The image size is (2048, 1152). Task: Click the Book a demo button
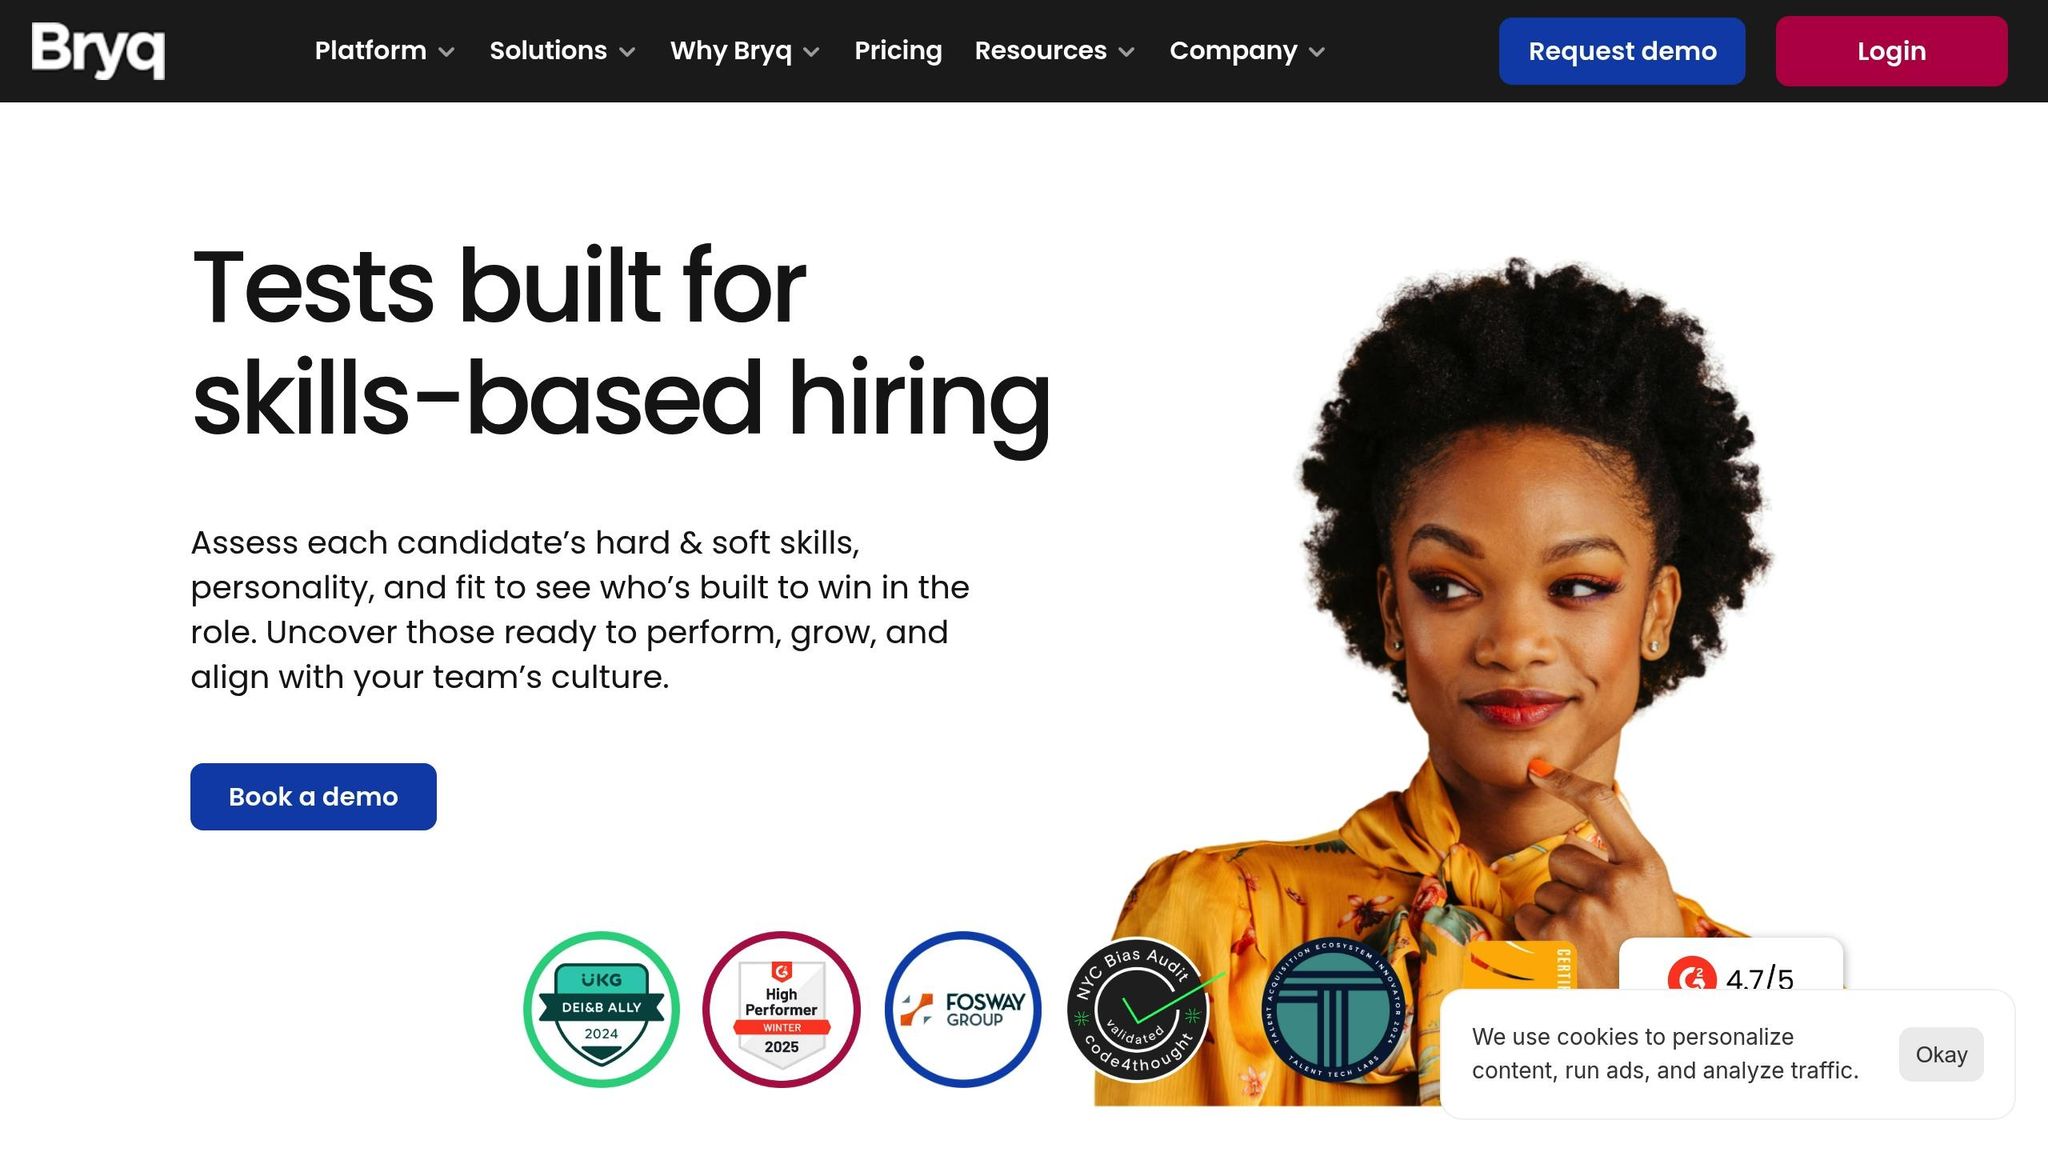click(313, 797)
